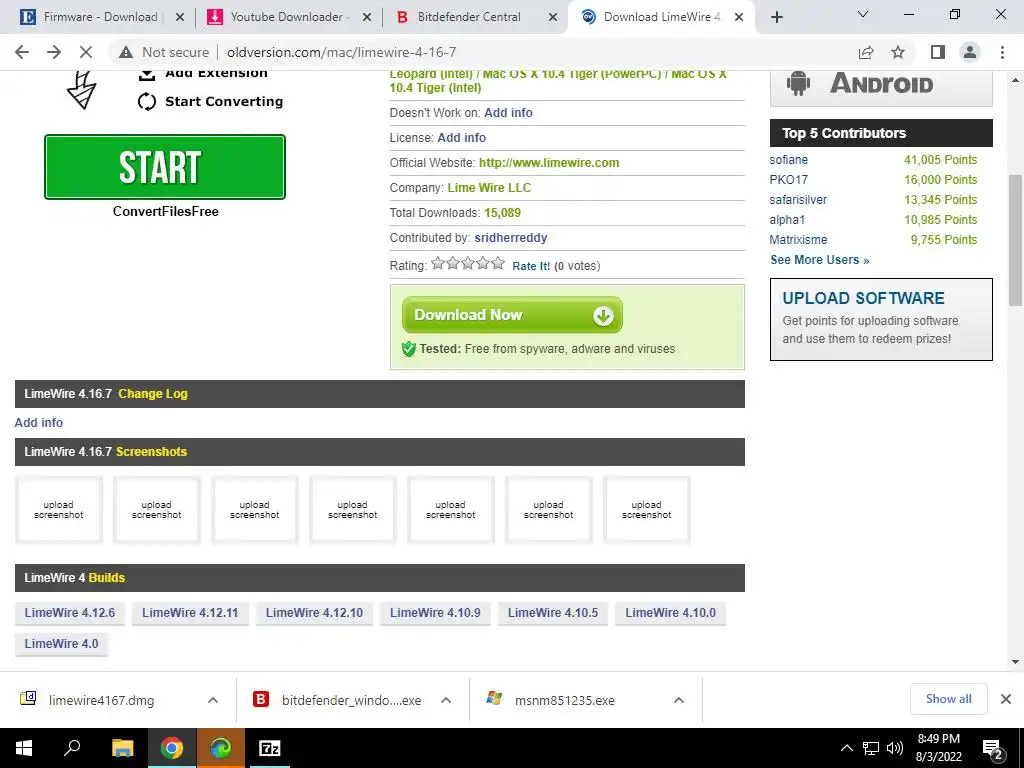Viewport: 1024px width, 768px height.
Task: Click the fifth rating star
Action: pos(498,263)
